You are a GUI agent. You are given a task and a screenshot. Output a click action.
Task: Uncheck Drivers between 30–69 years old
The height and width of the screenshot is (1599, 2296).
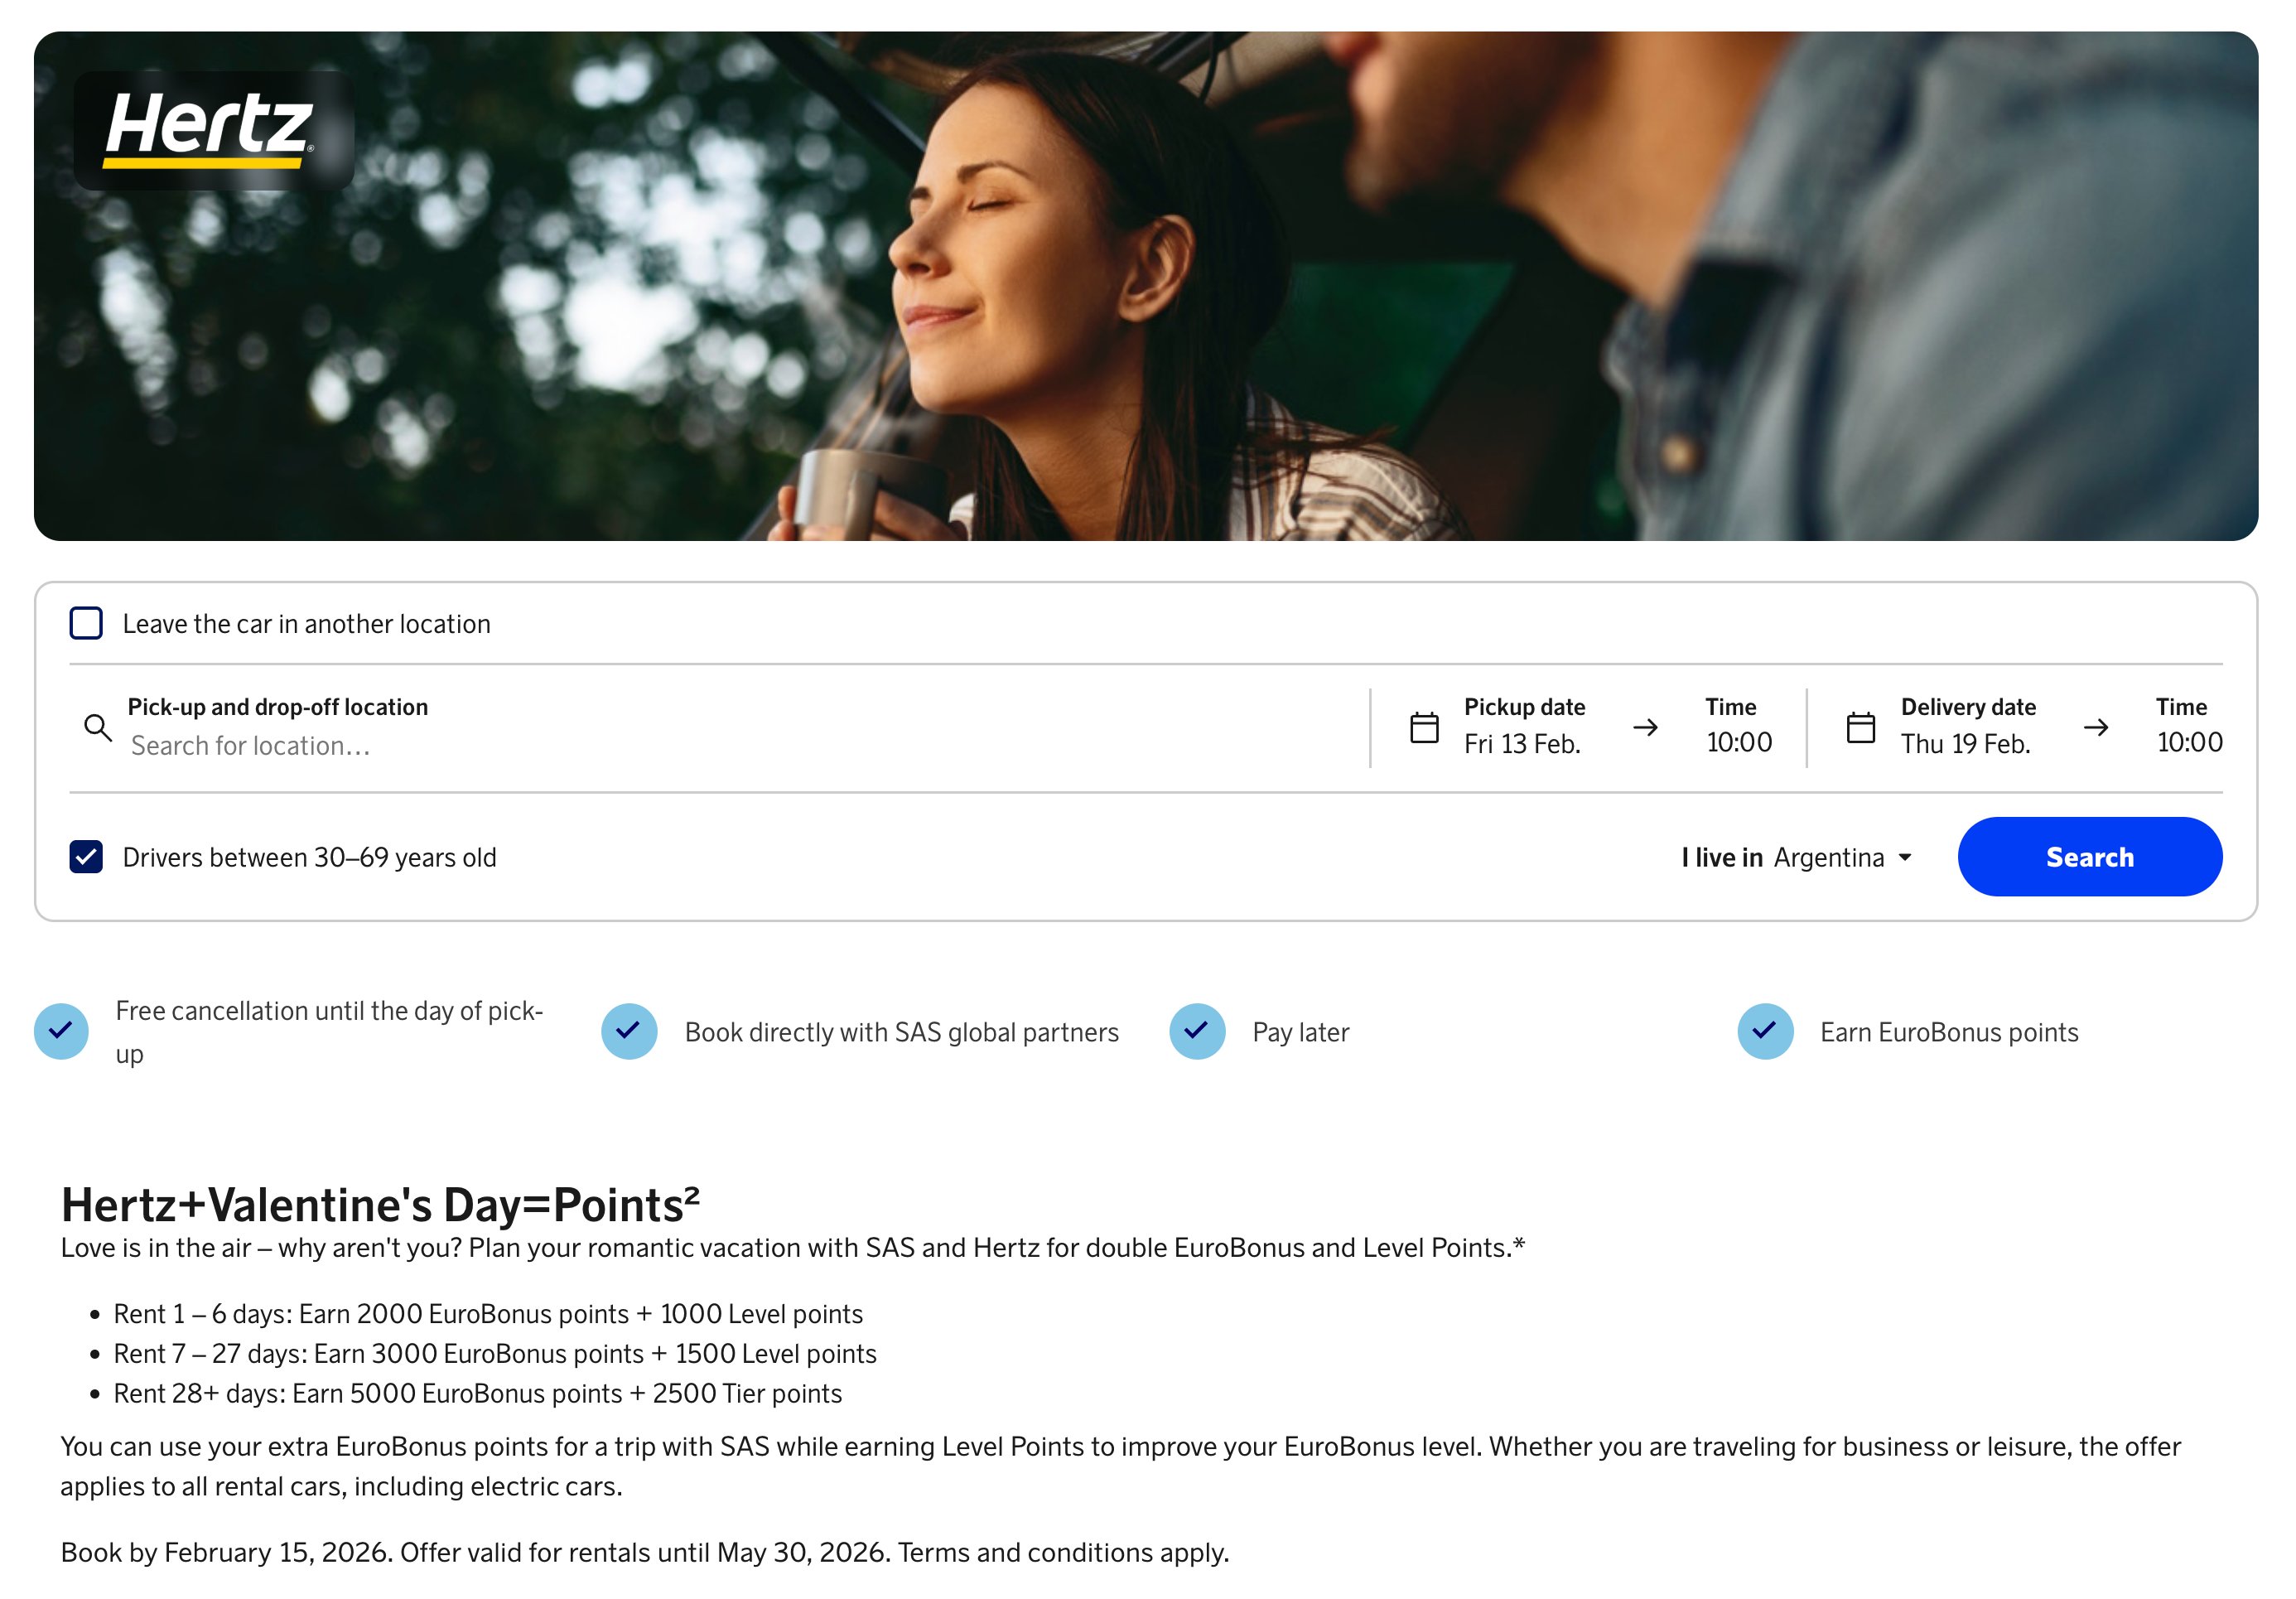point(86,857)
